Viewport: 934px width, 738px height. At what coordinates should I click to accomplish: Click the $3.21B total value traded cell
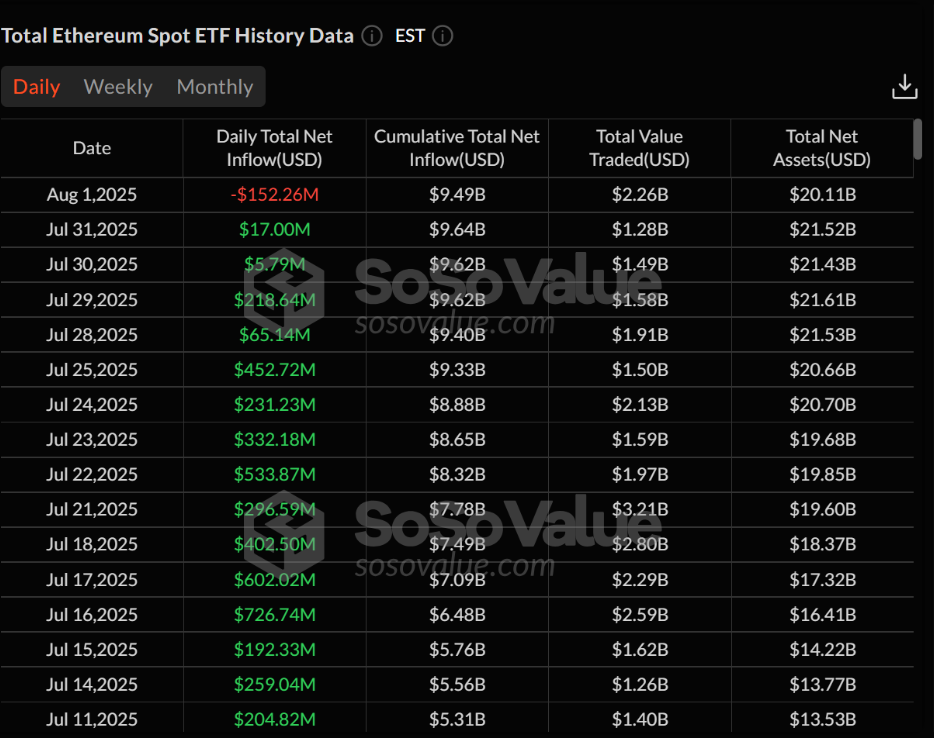point(639,509)
